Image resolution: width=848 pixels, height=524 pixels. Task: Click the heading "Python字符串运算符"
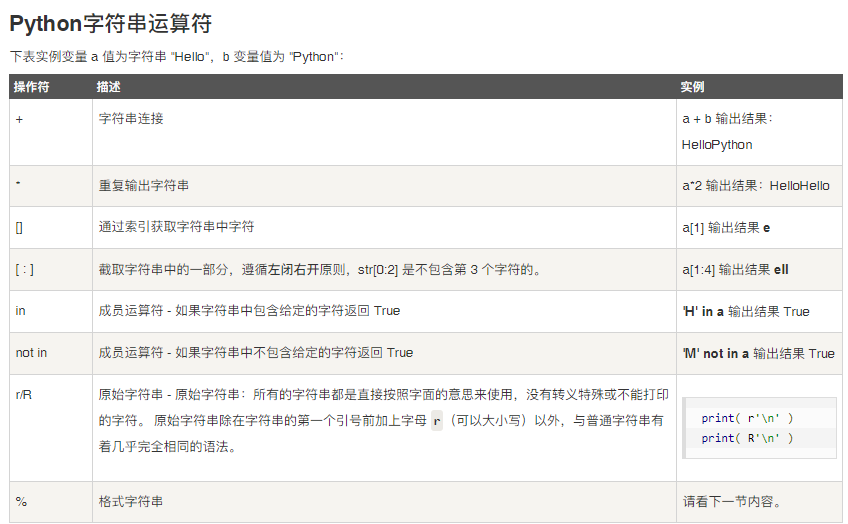point(111,24)
